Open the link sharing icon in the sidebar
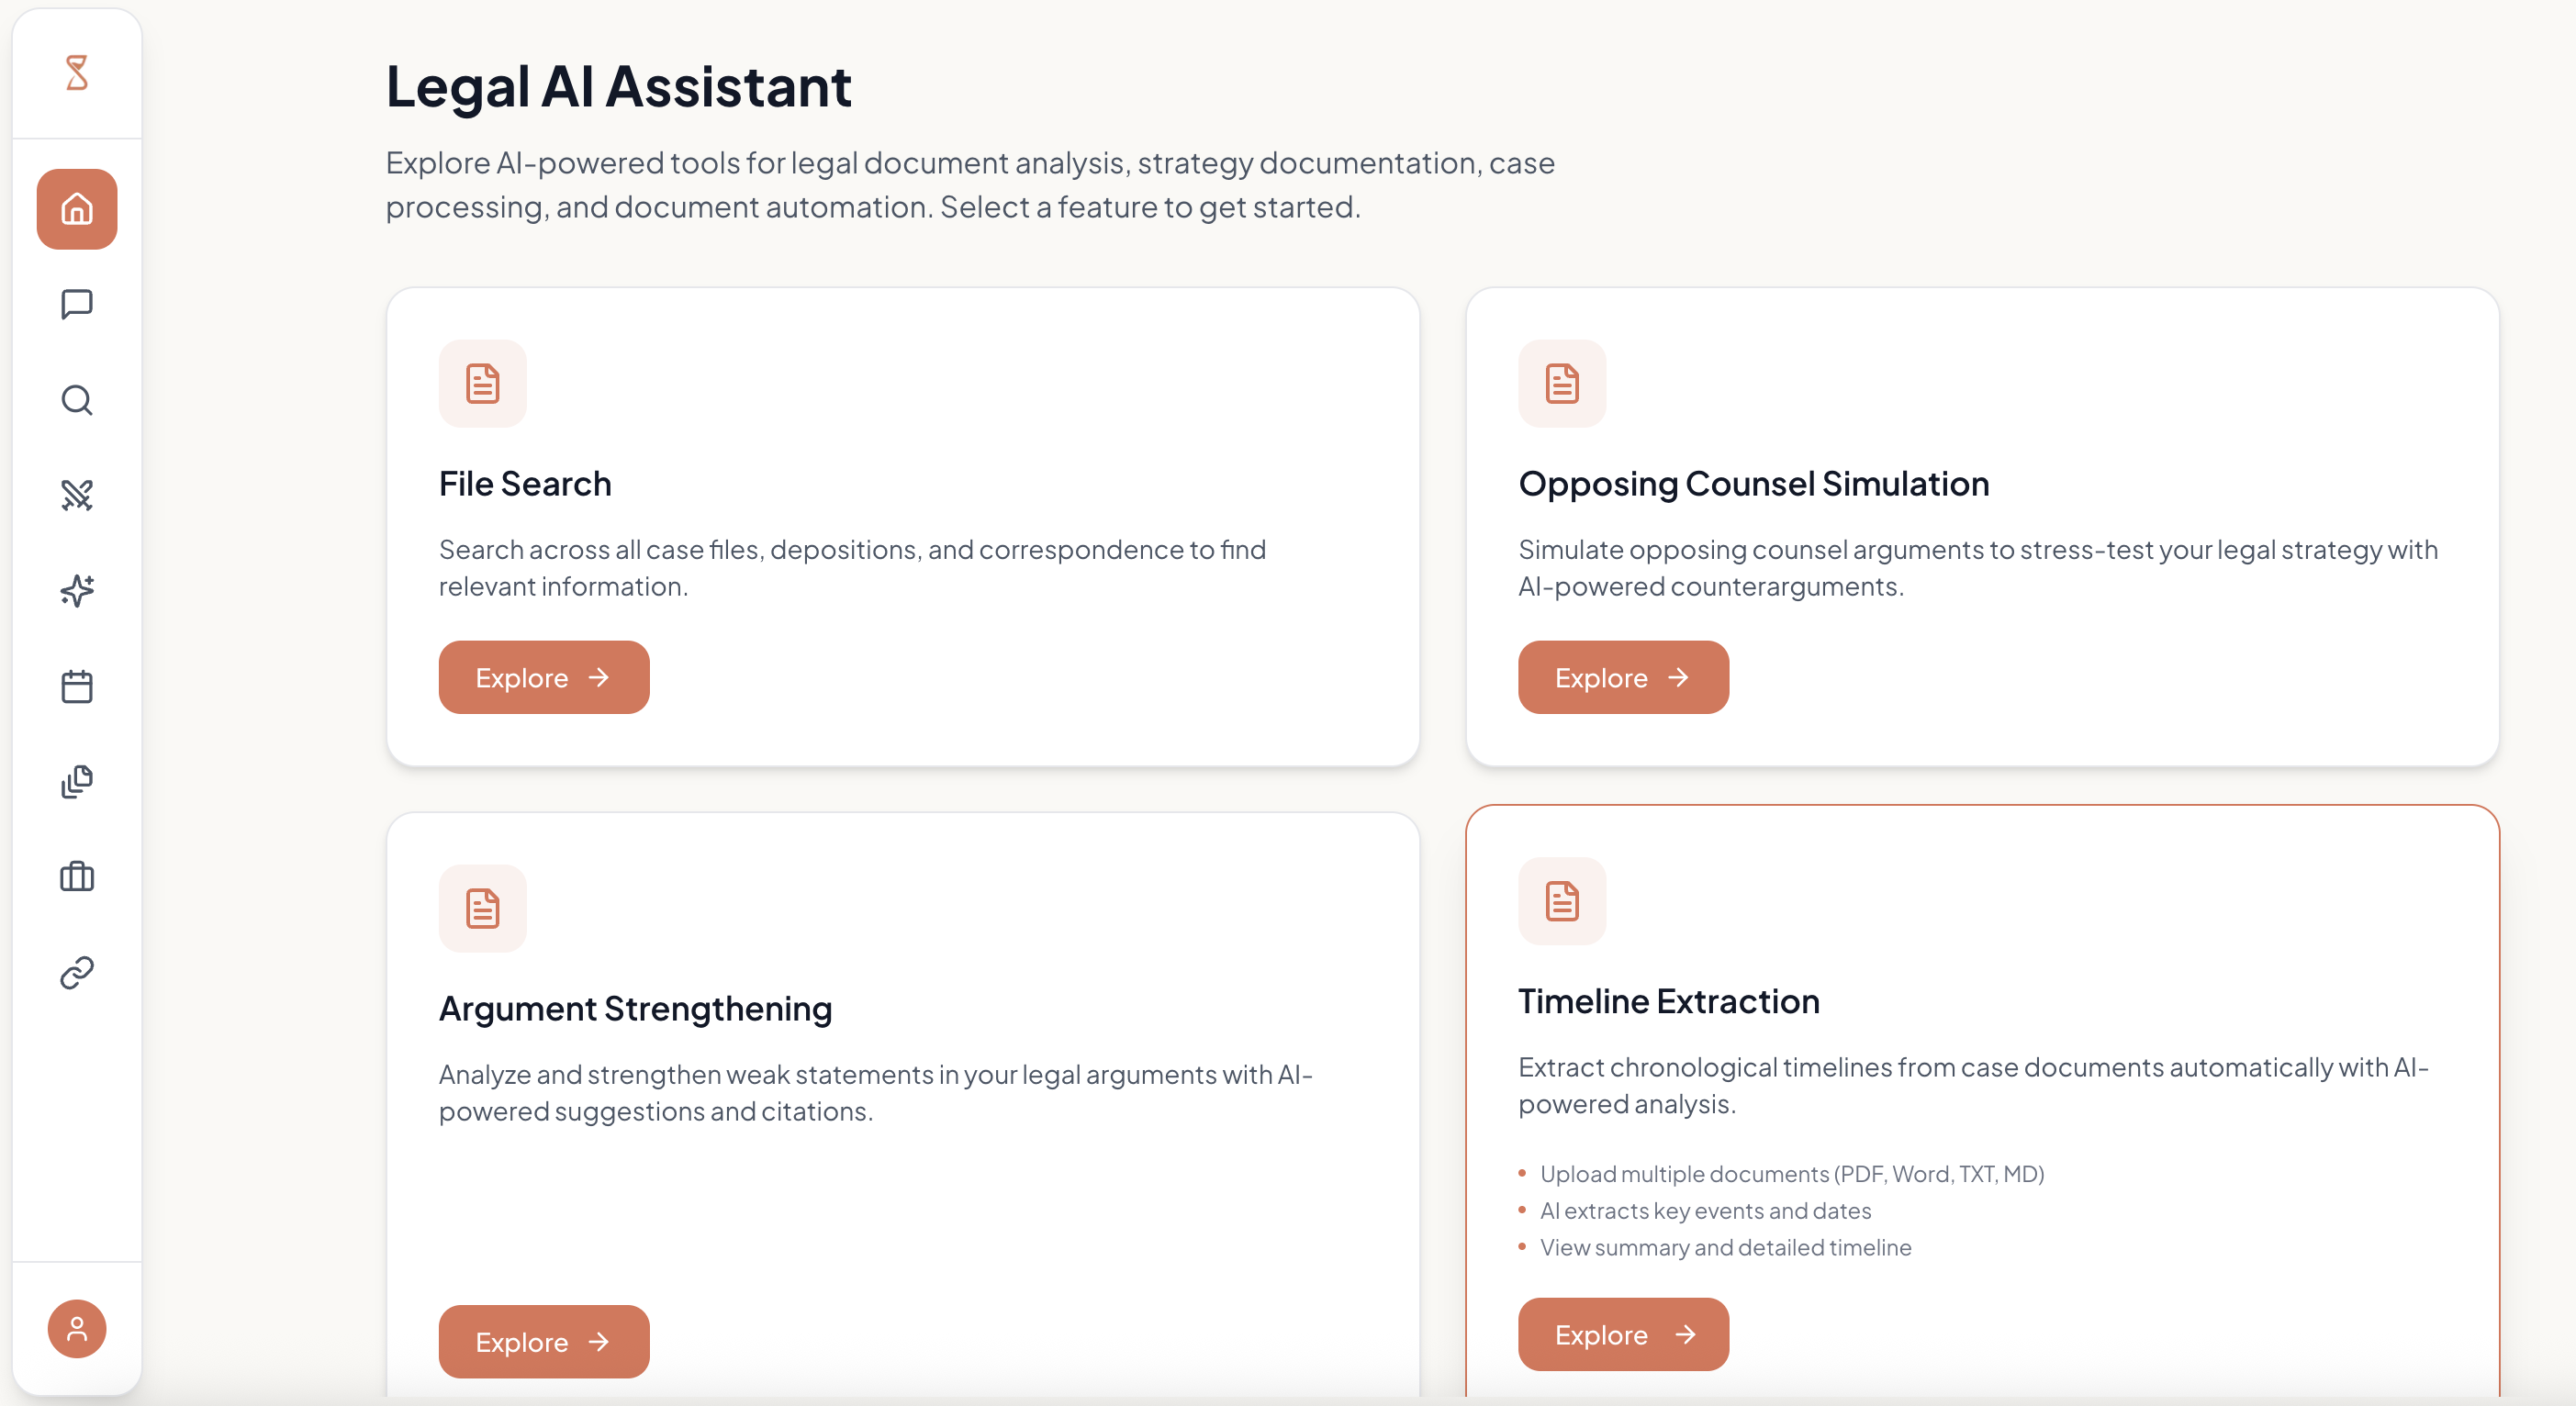Screen dimensions: 2576x1406 (77, 971)
